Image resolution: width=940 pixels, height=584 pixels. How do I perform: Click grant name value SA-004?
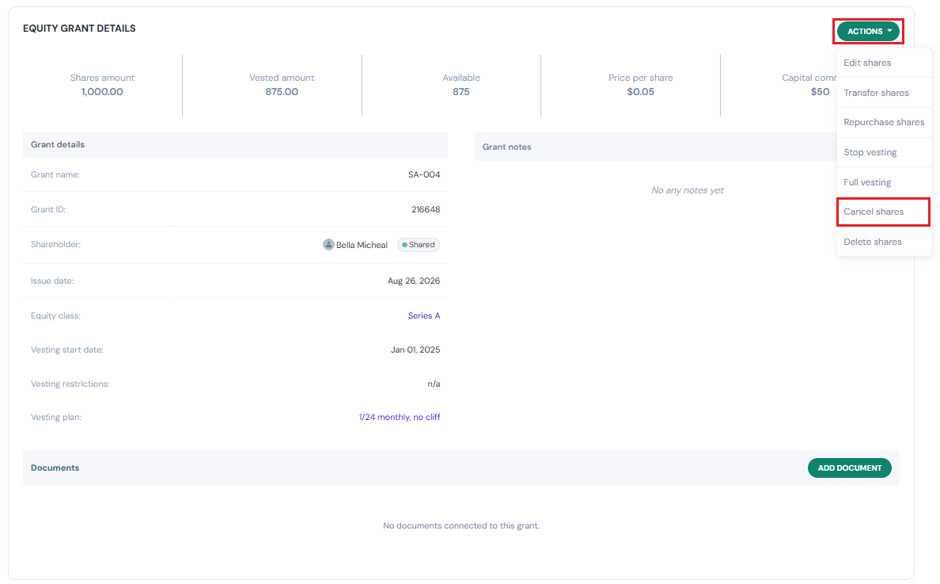[x=424, y=174]
